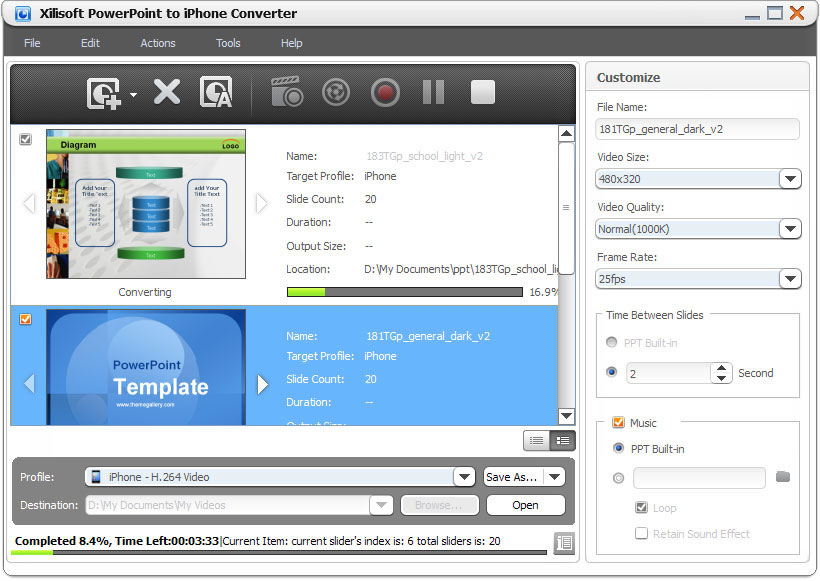Uncheck the Music checkbox

point(617,423)
